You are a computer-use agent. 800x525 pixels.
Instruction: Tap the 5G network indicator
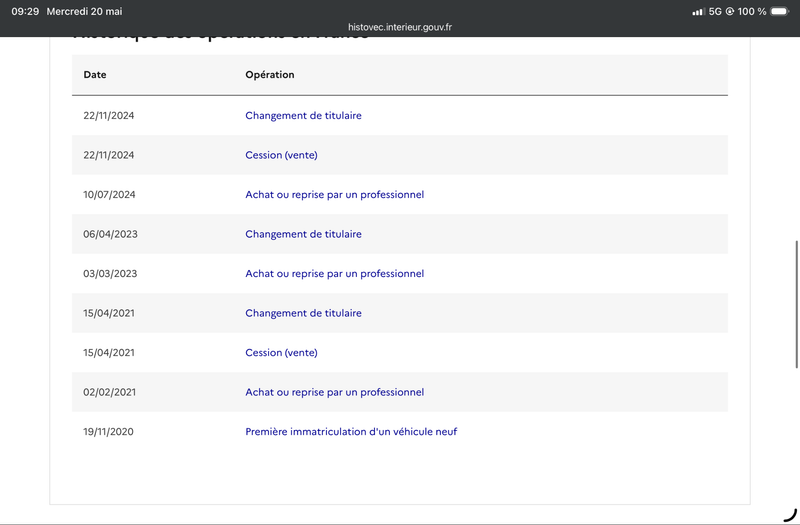click(715, 11)
